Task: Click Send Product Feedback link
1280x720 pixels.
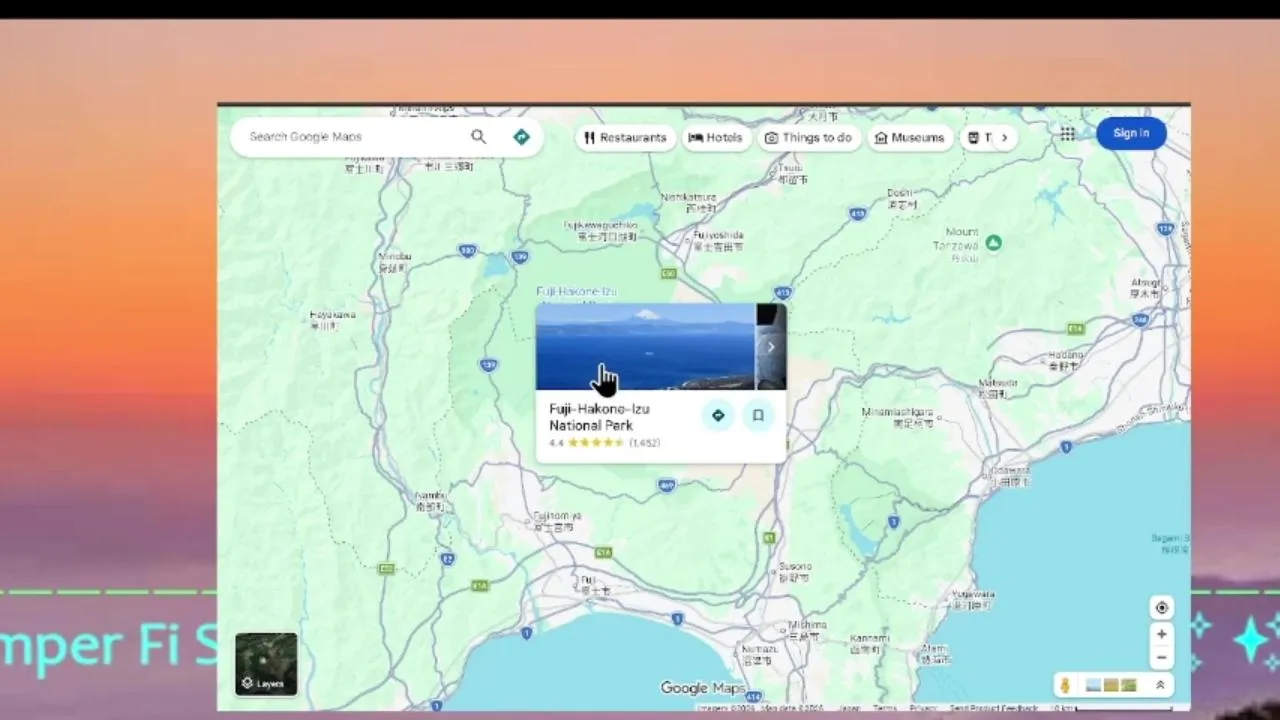Action: [993, 708]
